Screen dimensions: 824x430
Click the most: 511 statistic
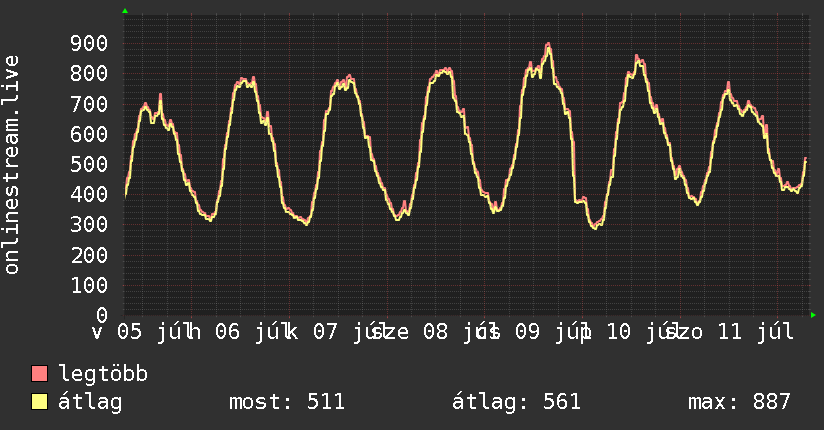[287, 402]
